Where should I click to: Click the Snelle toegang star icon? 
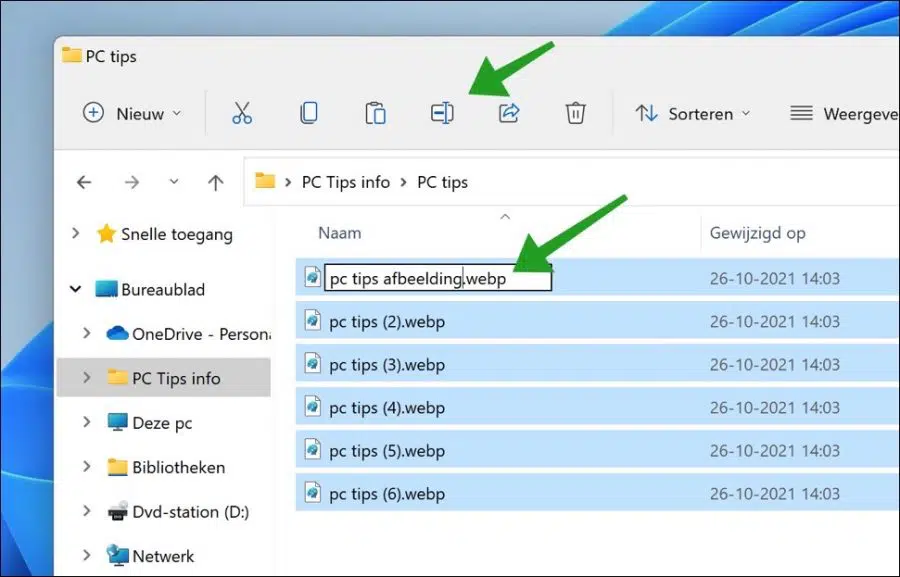point(106,233)
